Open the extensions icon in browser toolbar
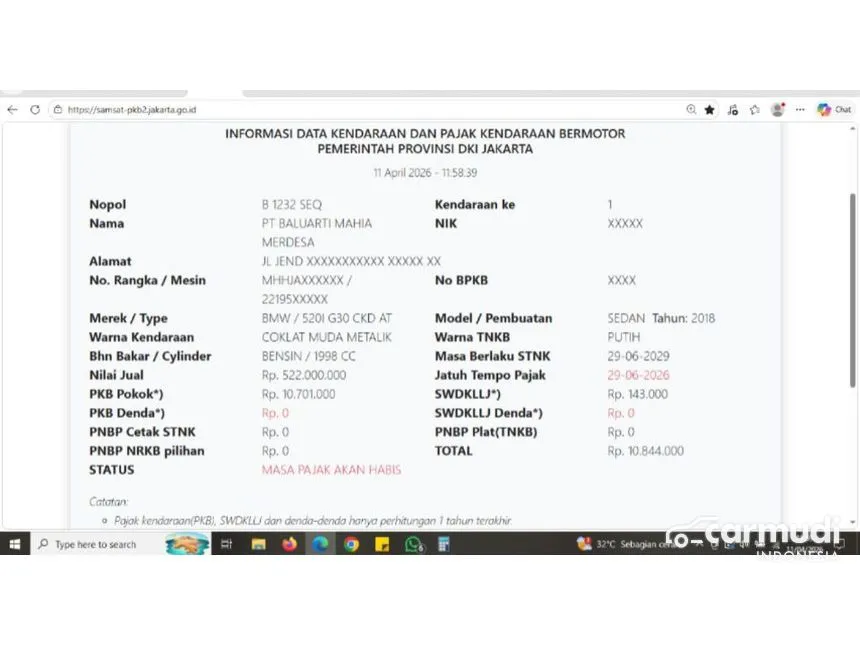Screen dimensions: 860x645 (x=755, y=110)
